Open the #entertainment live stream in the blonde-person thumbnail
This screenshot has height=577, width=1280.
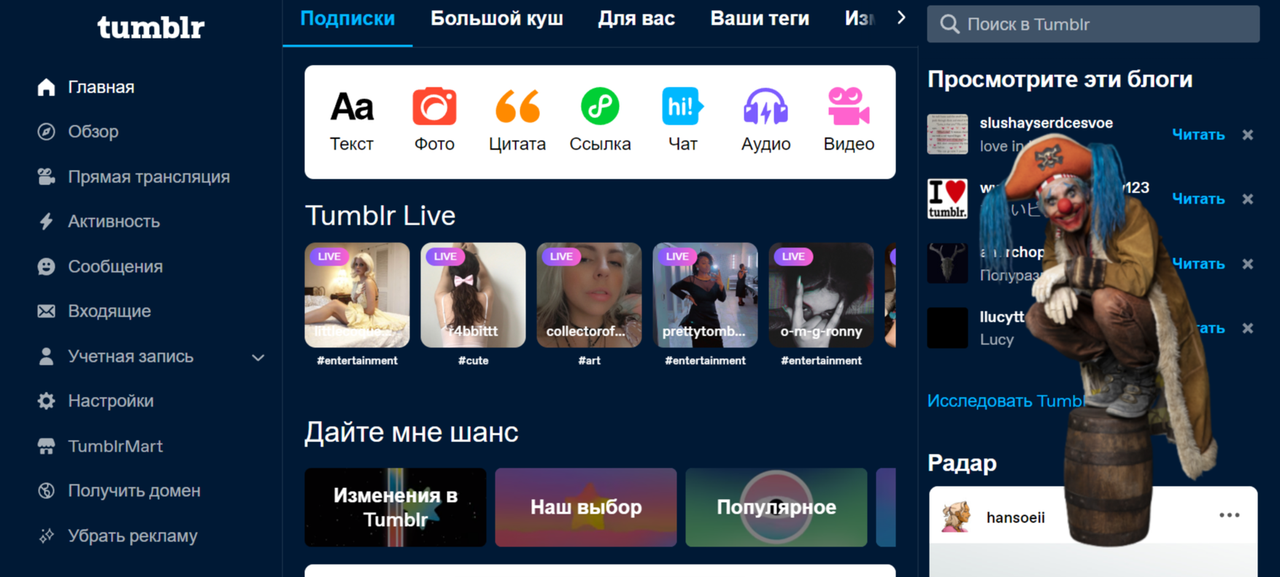(357, 295)
